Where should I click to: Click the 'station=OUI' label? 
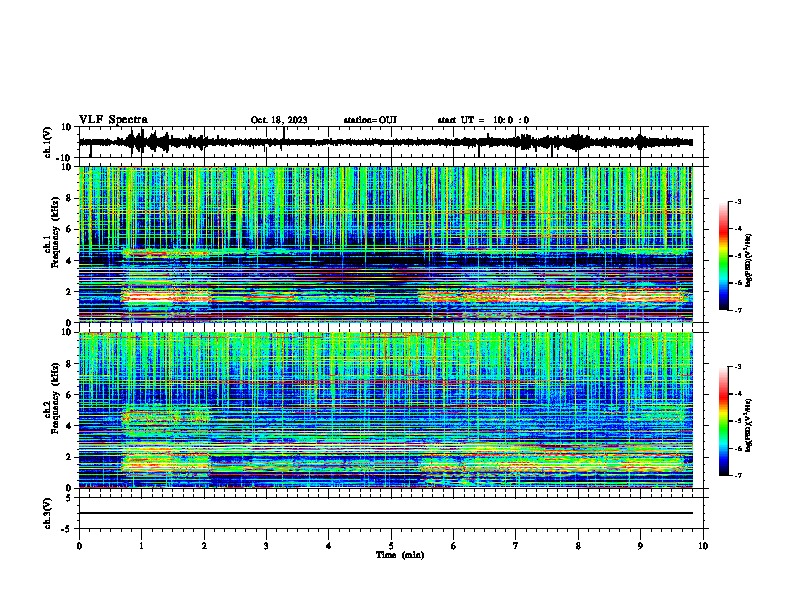370,120
